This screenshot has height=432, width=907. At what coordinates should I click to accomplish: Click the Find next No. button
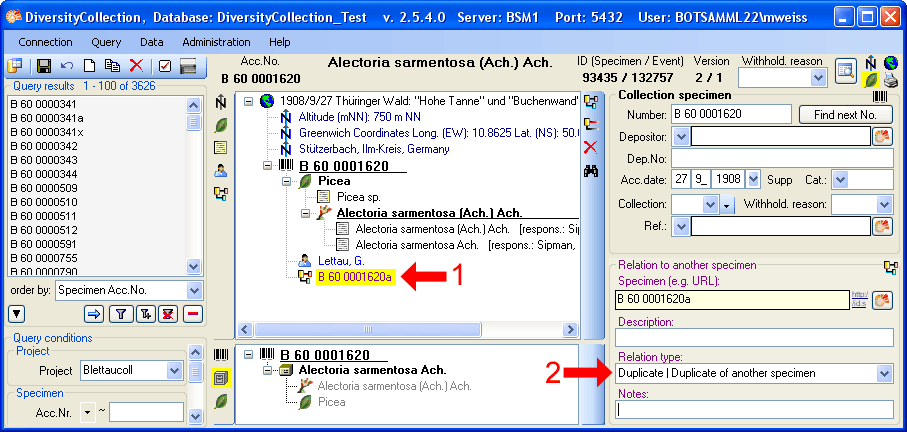(845, 114)
